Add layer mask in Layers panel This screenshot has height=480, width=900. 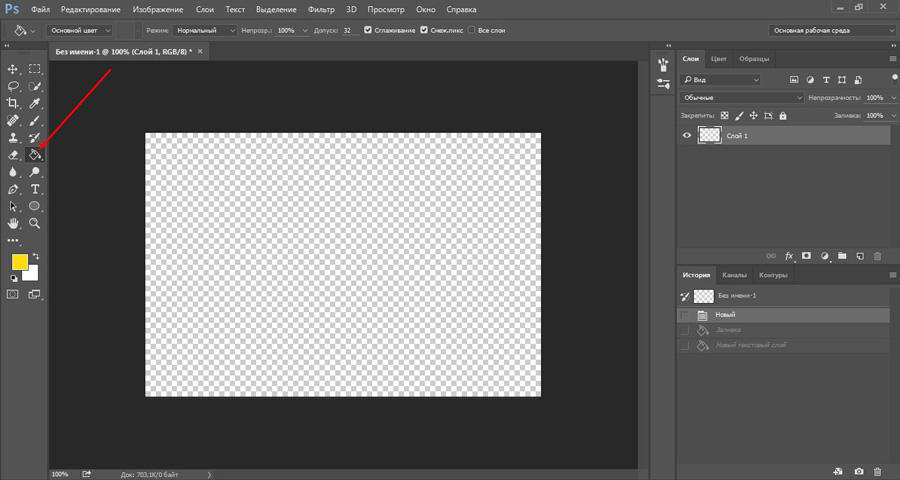click(x=806, y=256)
